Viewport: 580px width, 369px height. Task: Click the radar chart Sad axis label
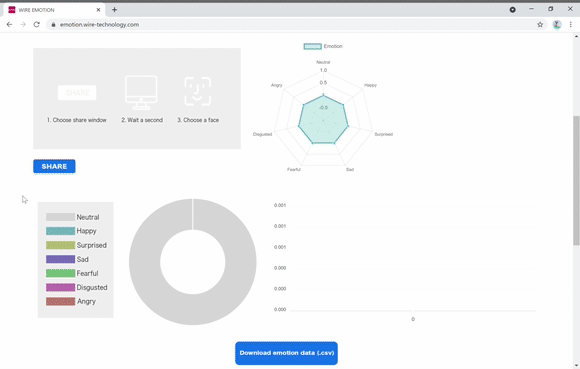click(x=350, y=169)
